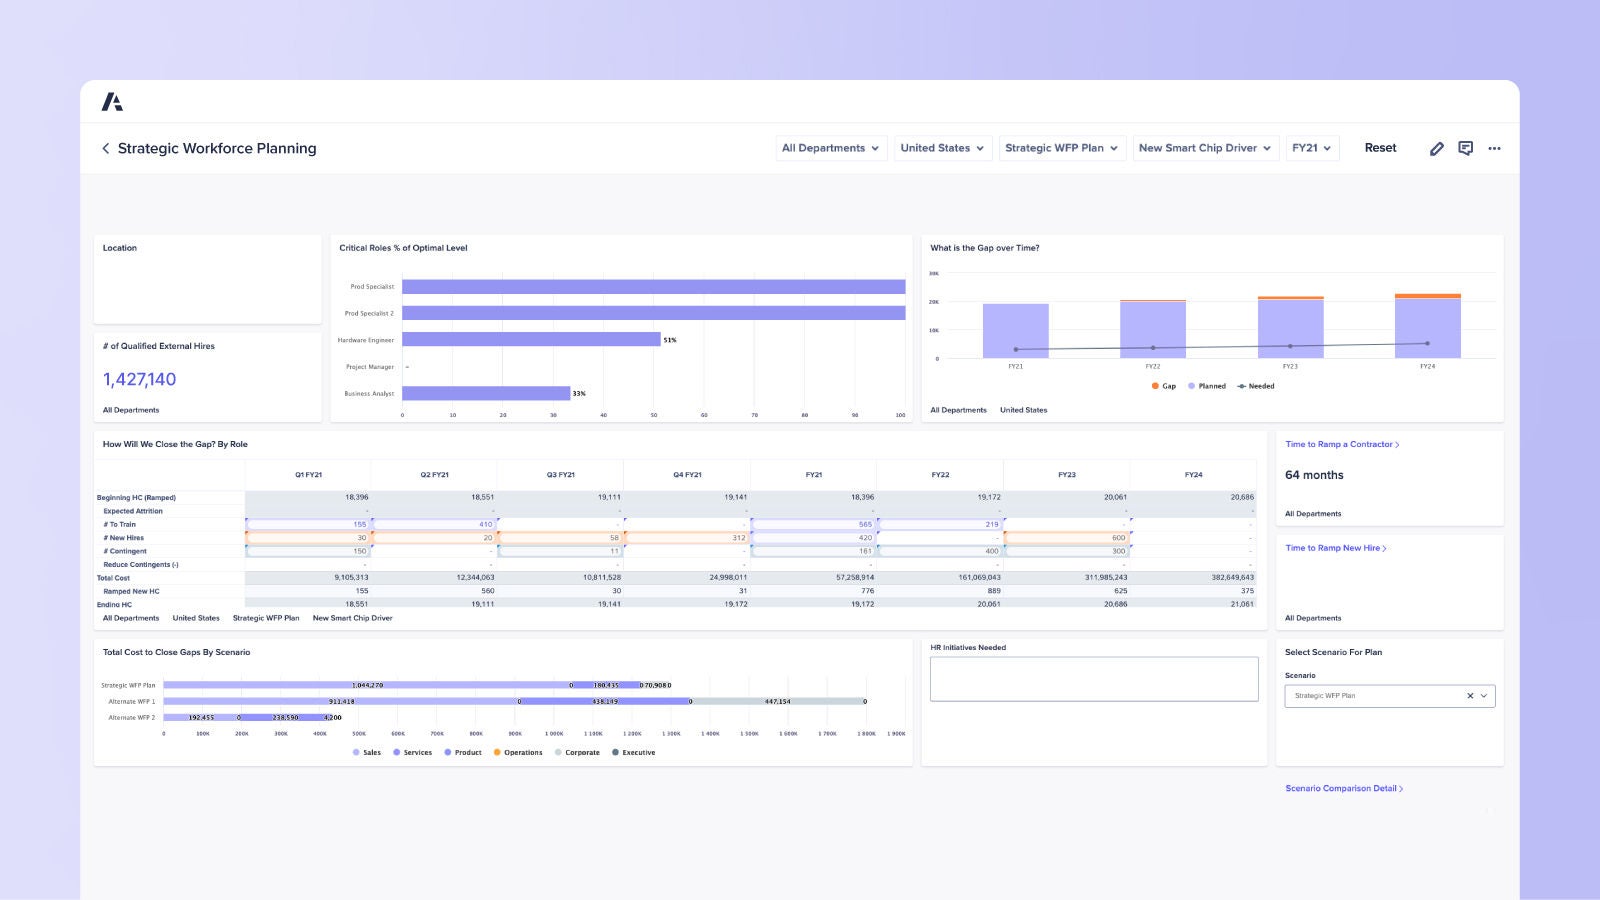Open the United States location dropdown

coord(941,148)
